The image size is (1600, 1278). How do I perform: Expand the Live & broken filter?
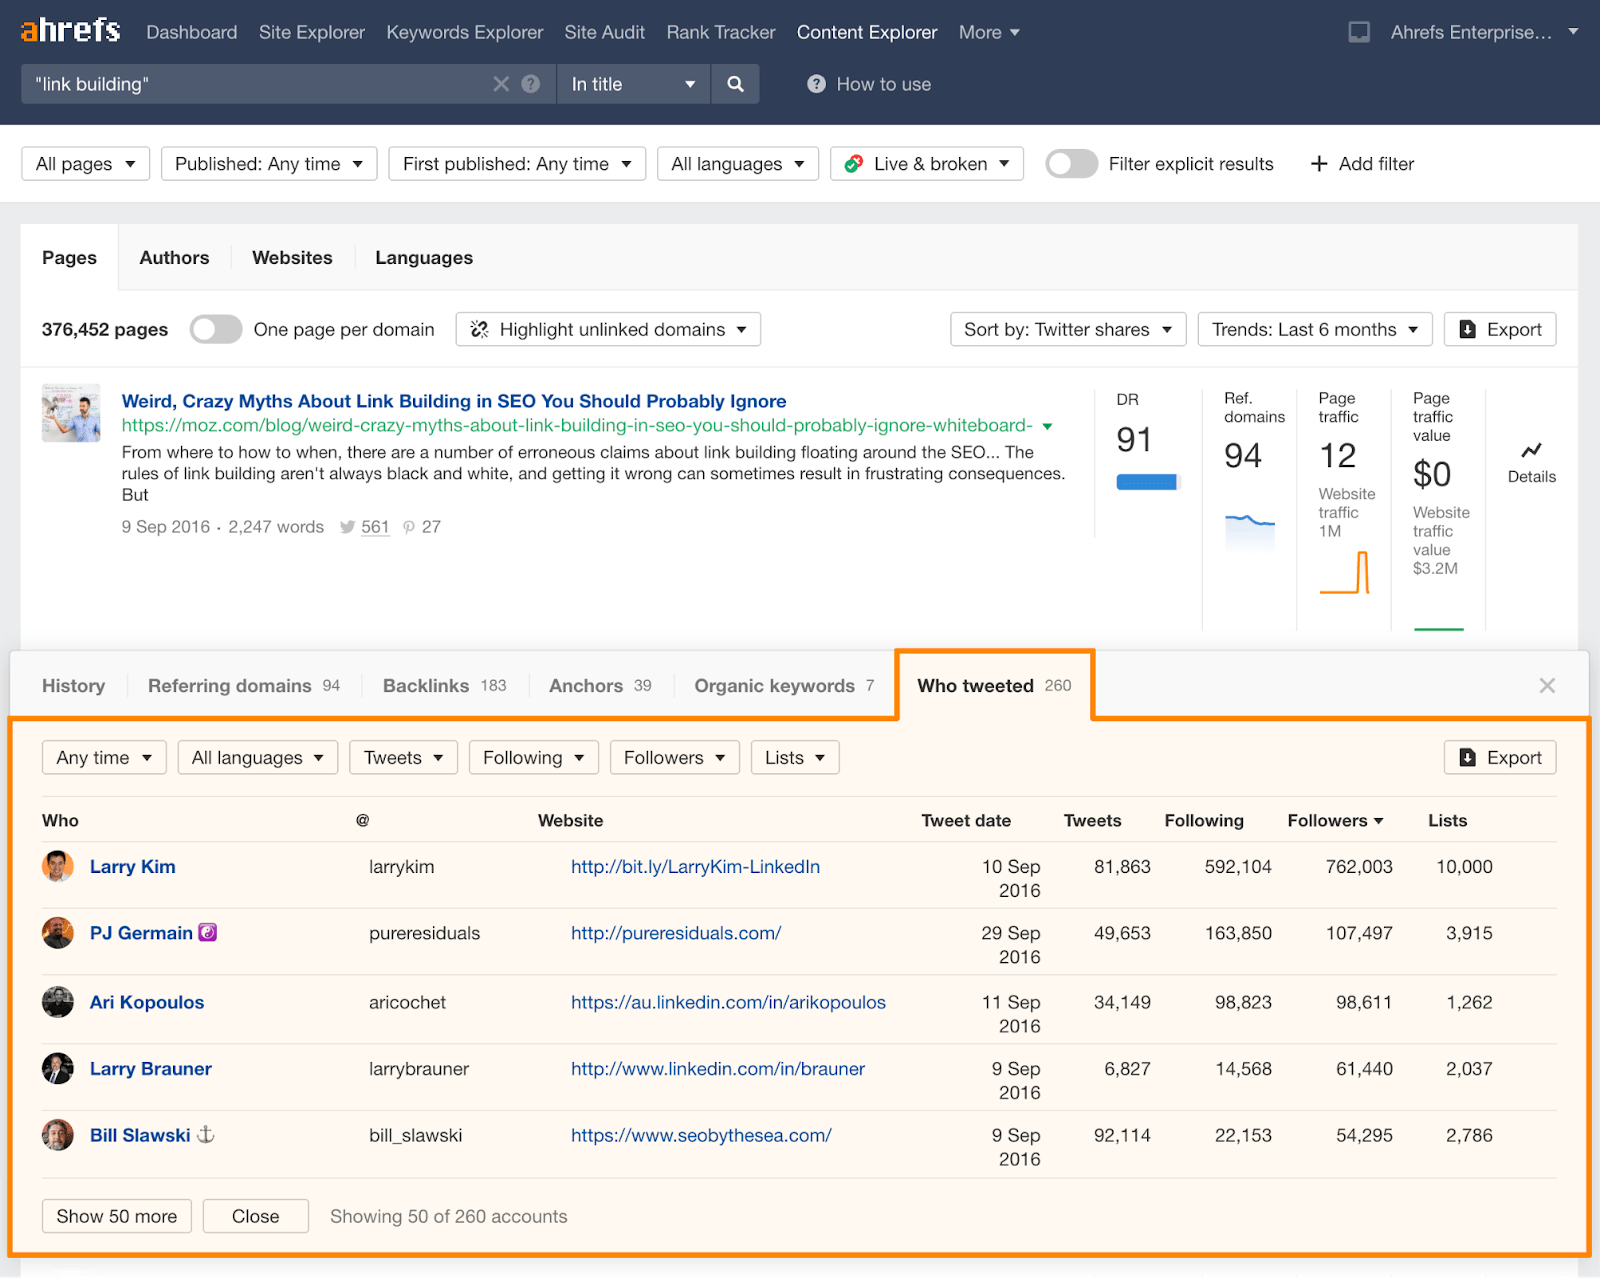tap(926, 164)
